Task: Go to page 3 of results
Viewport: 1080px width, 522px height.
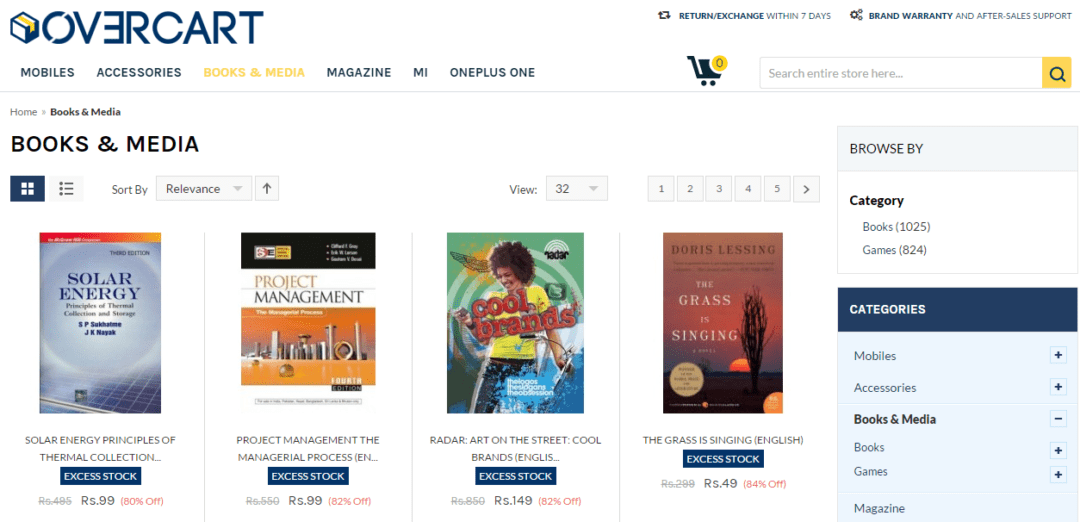Action: (x=718, y=189)
